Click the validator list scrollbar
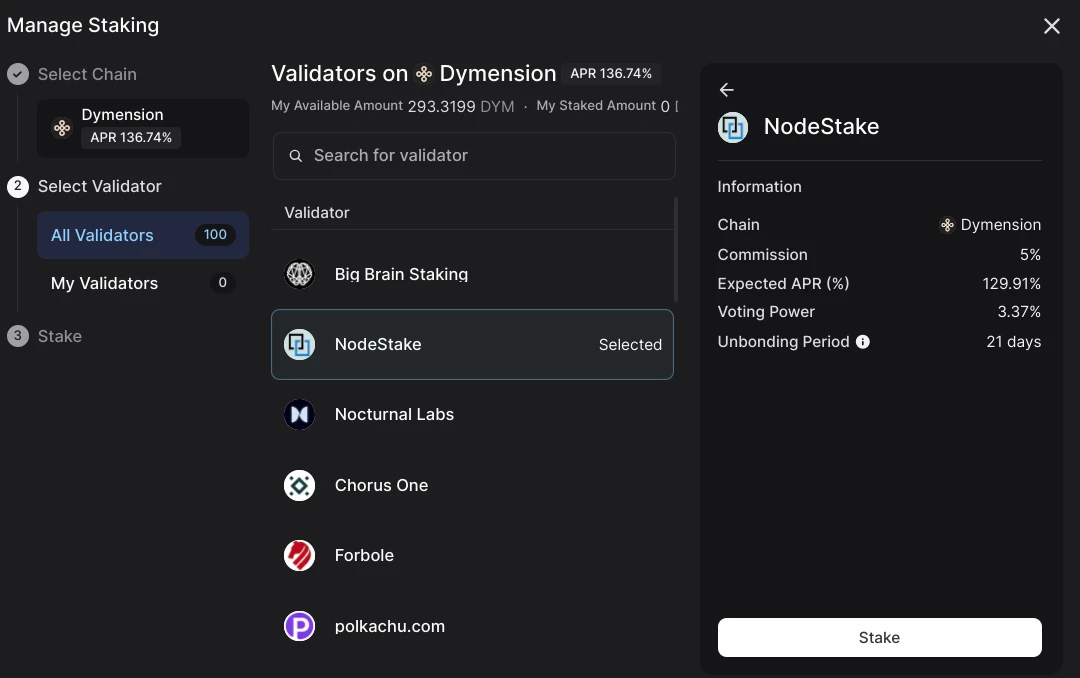Screen dimensions: 1080x678 tap(676, 250)
